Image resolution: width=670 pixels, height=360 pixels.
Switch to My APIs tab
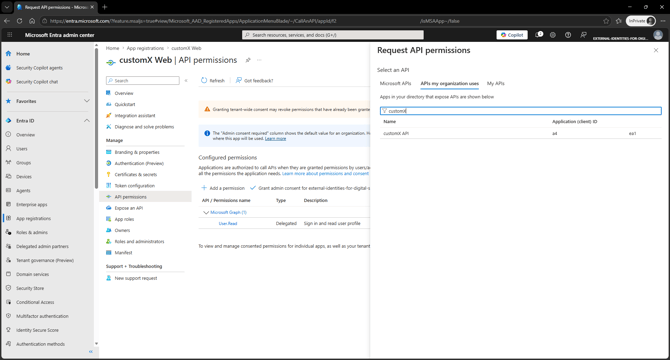pos(496,83)
